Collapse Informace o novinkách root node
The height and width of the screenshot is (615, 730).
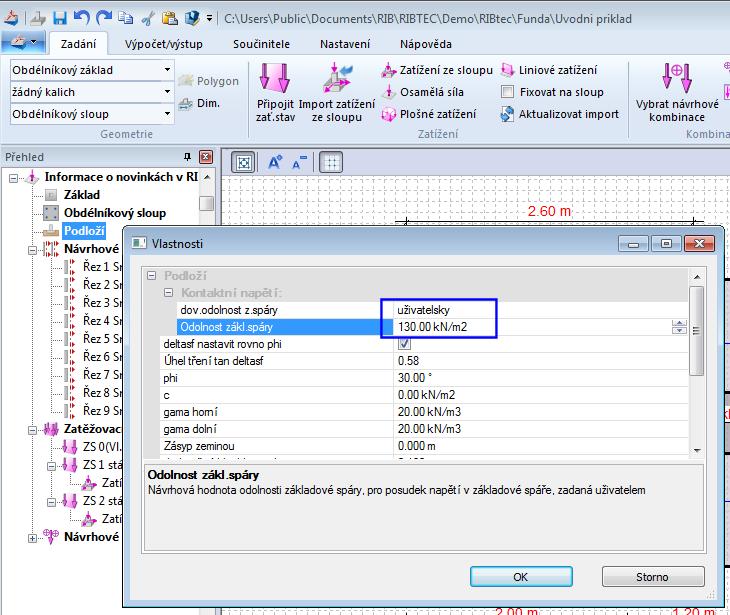(14, 178)
